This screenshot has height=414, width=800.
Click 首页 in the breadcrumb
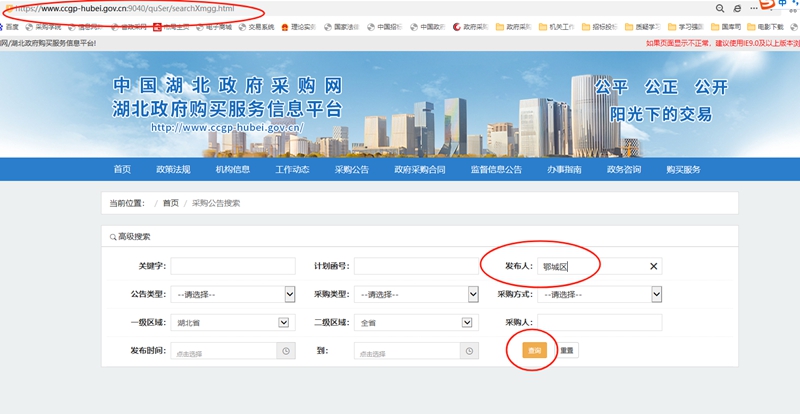[x=171, y=203]
